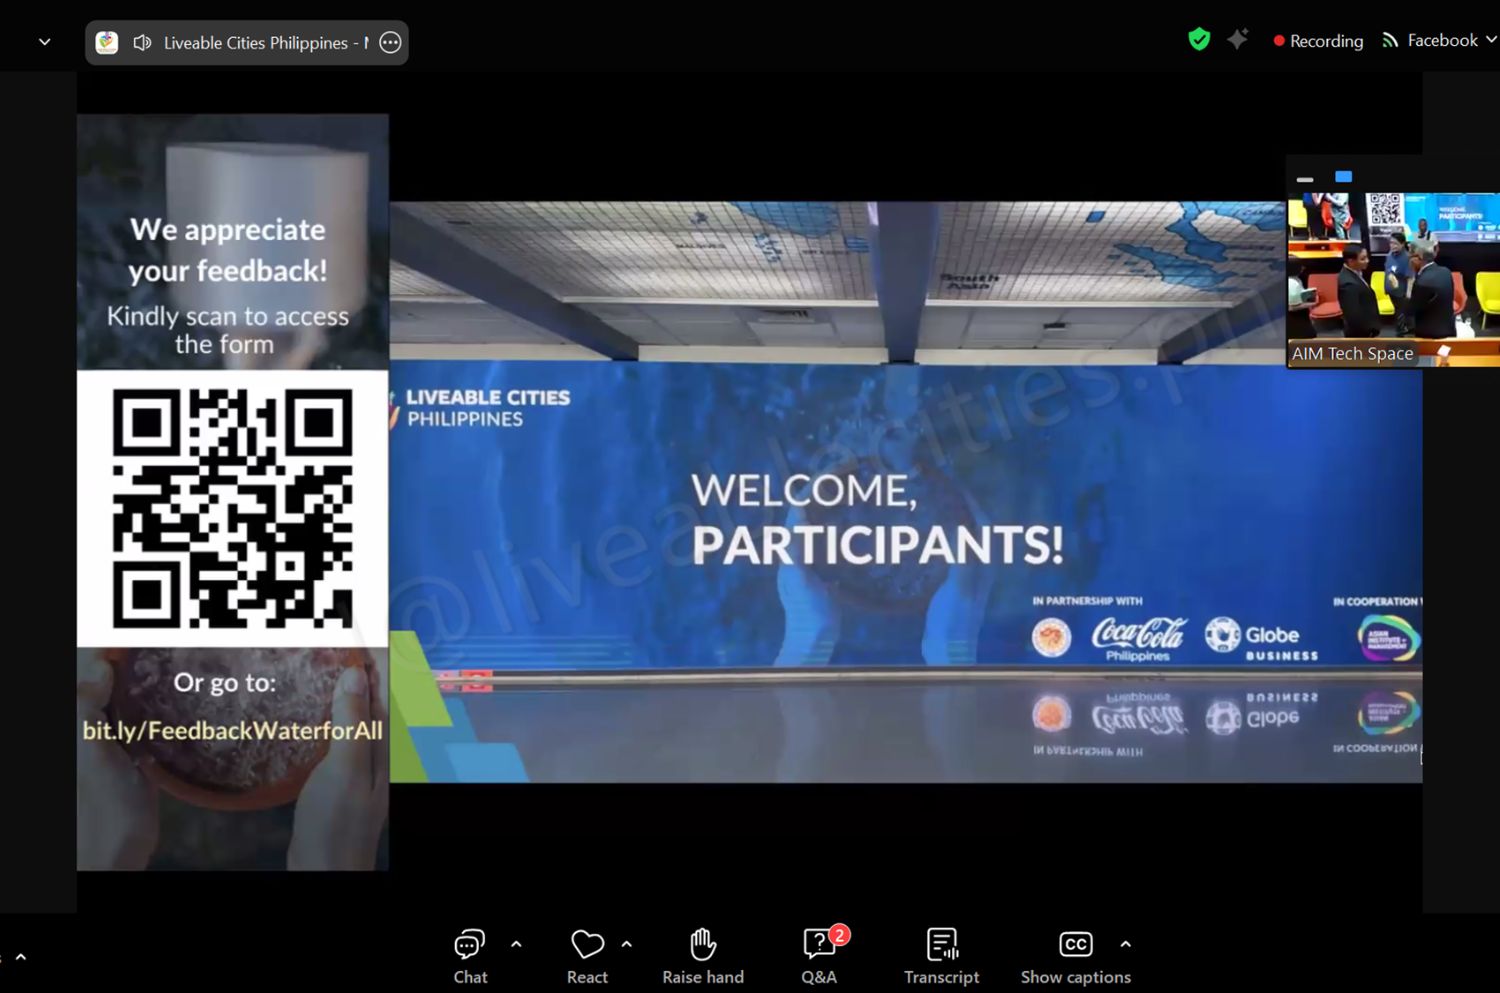This screenshot has width=1500, height=993.
Task: Select the AIM Tech Space video thumbnail
Action: (x=1393, y=280)
